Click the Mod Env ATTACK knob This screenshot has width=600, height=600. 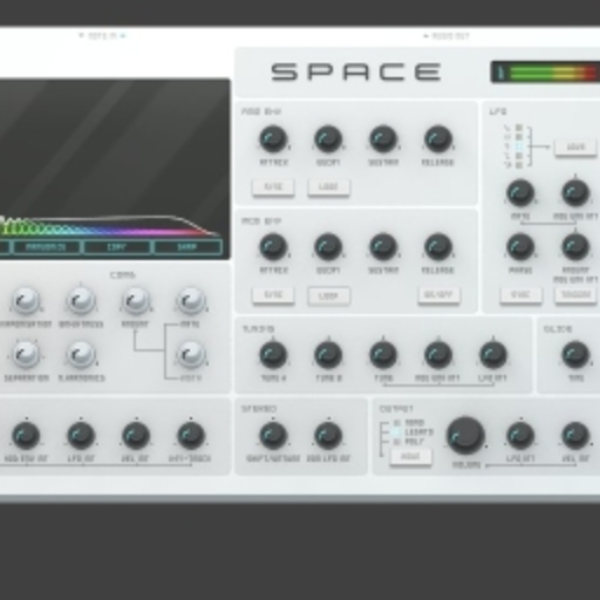pyautogui.click(x=273, y=247)
